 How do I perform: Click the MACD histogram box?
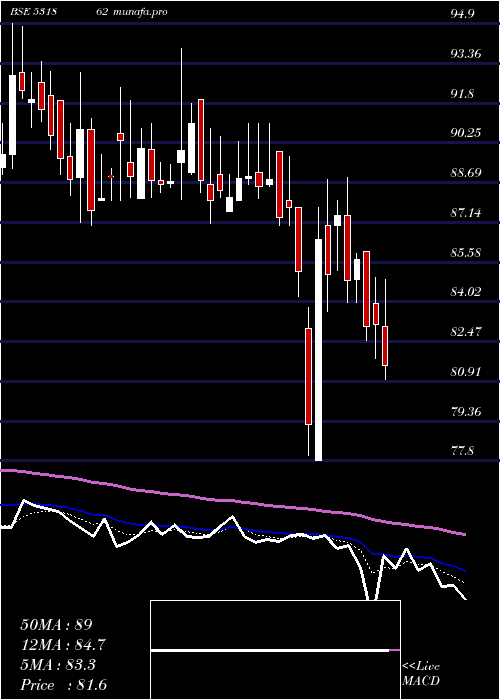coord(275,650)
